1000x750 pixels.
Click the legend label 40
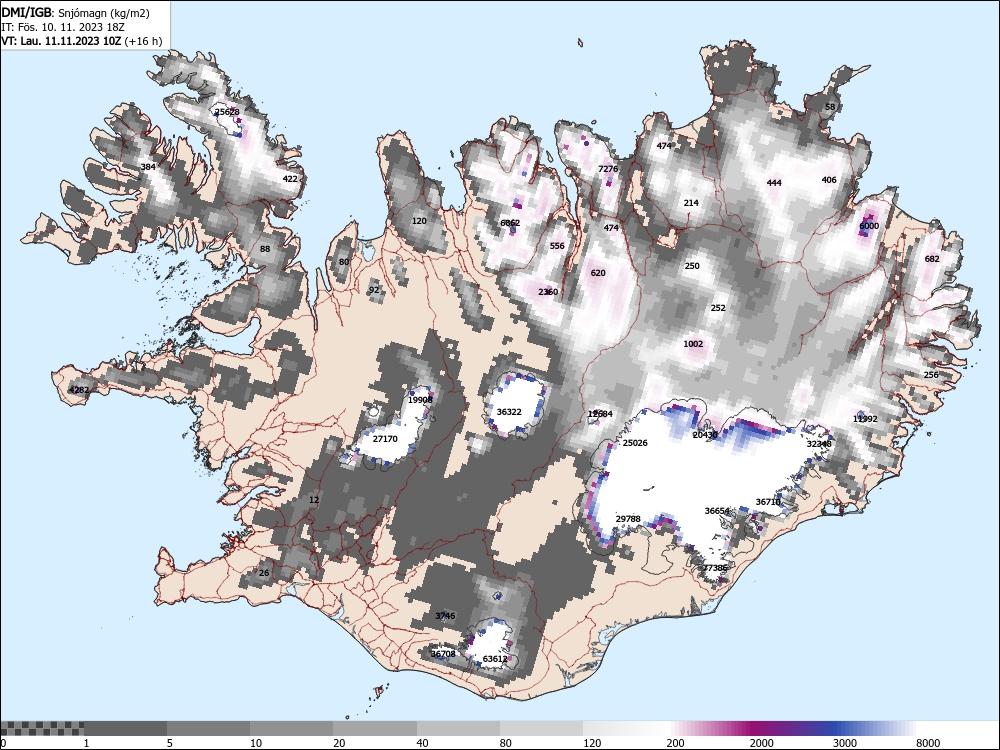422,742
